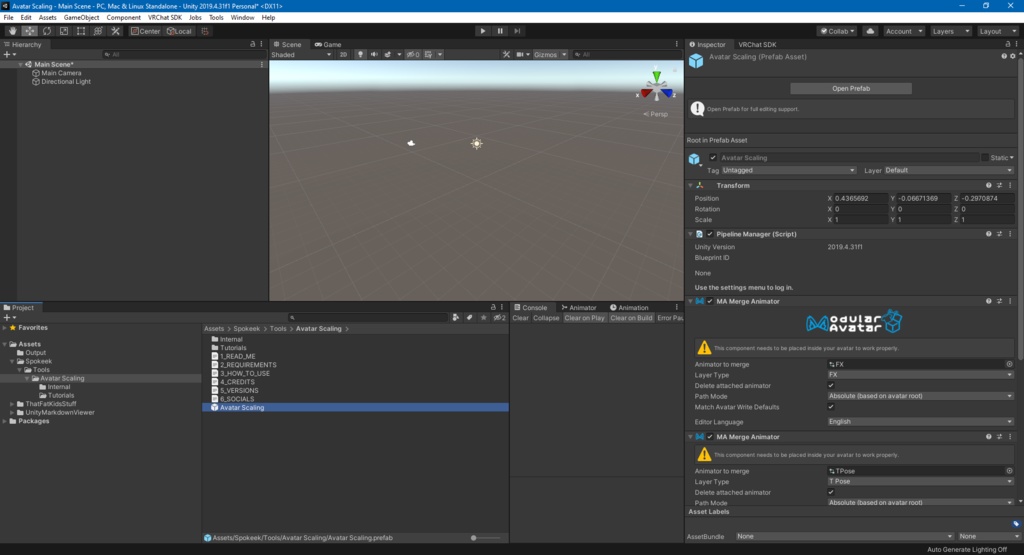
Task: Select the combined Transform tool
Action: pos(98,31)
